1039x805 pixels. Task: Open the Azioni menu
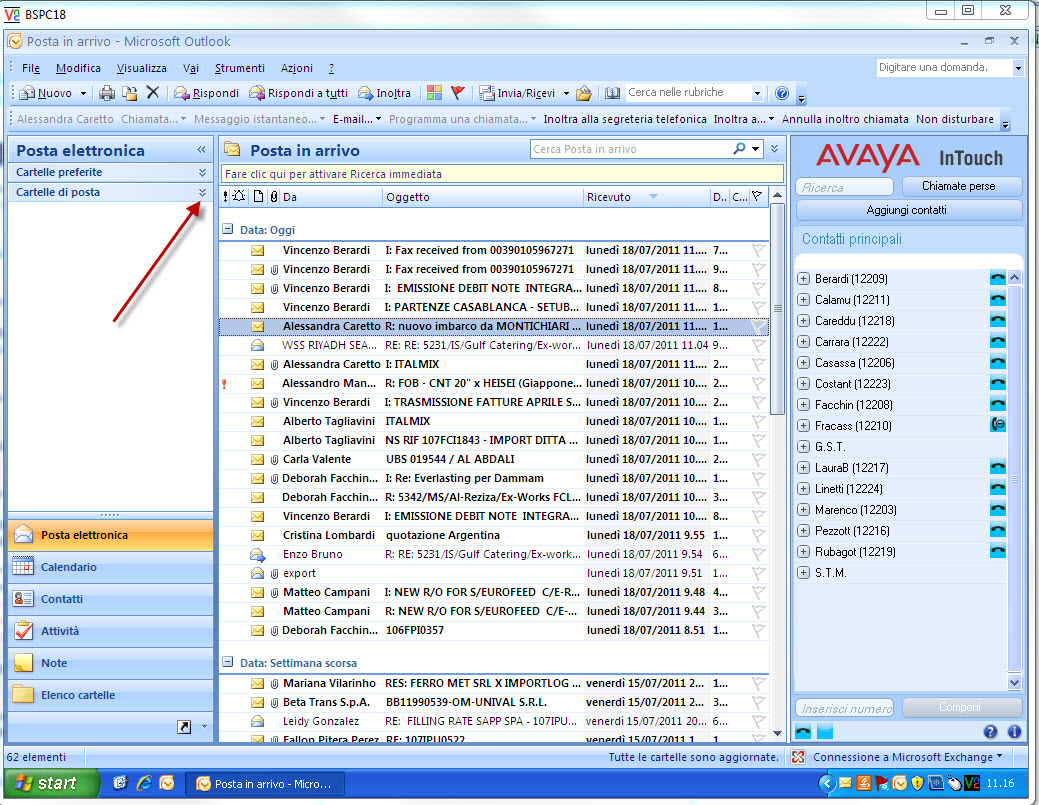click(296, 68)
